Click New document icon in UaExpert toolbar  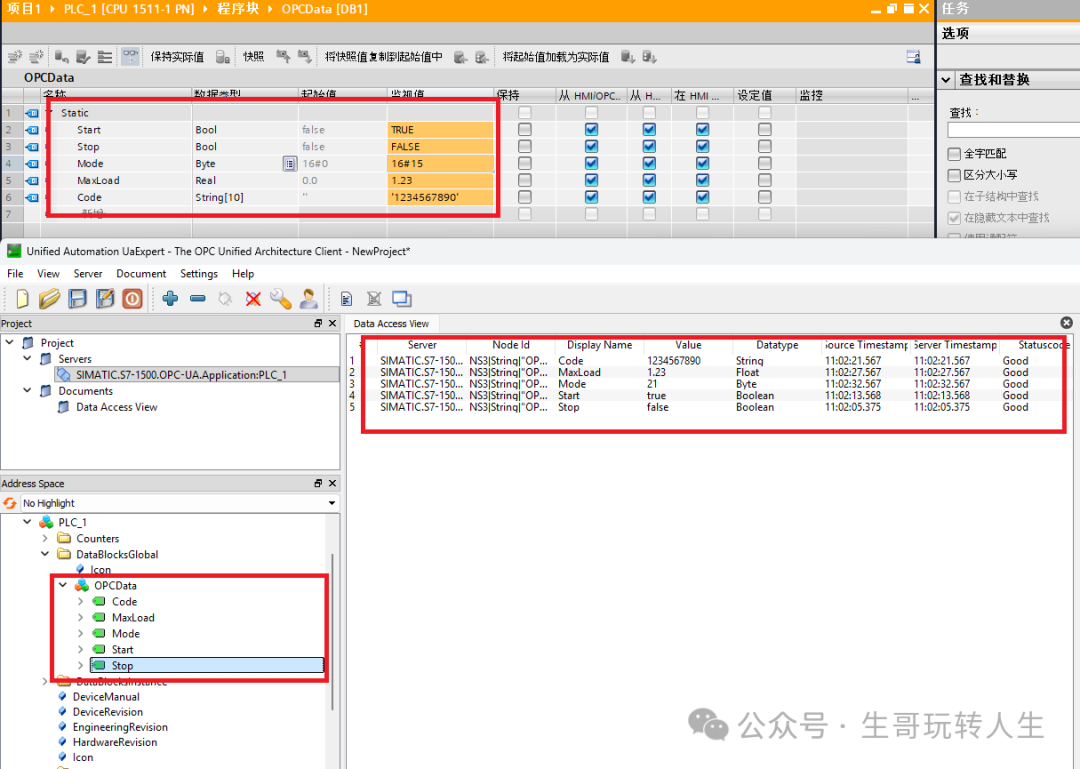pos(22,298)
